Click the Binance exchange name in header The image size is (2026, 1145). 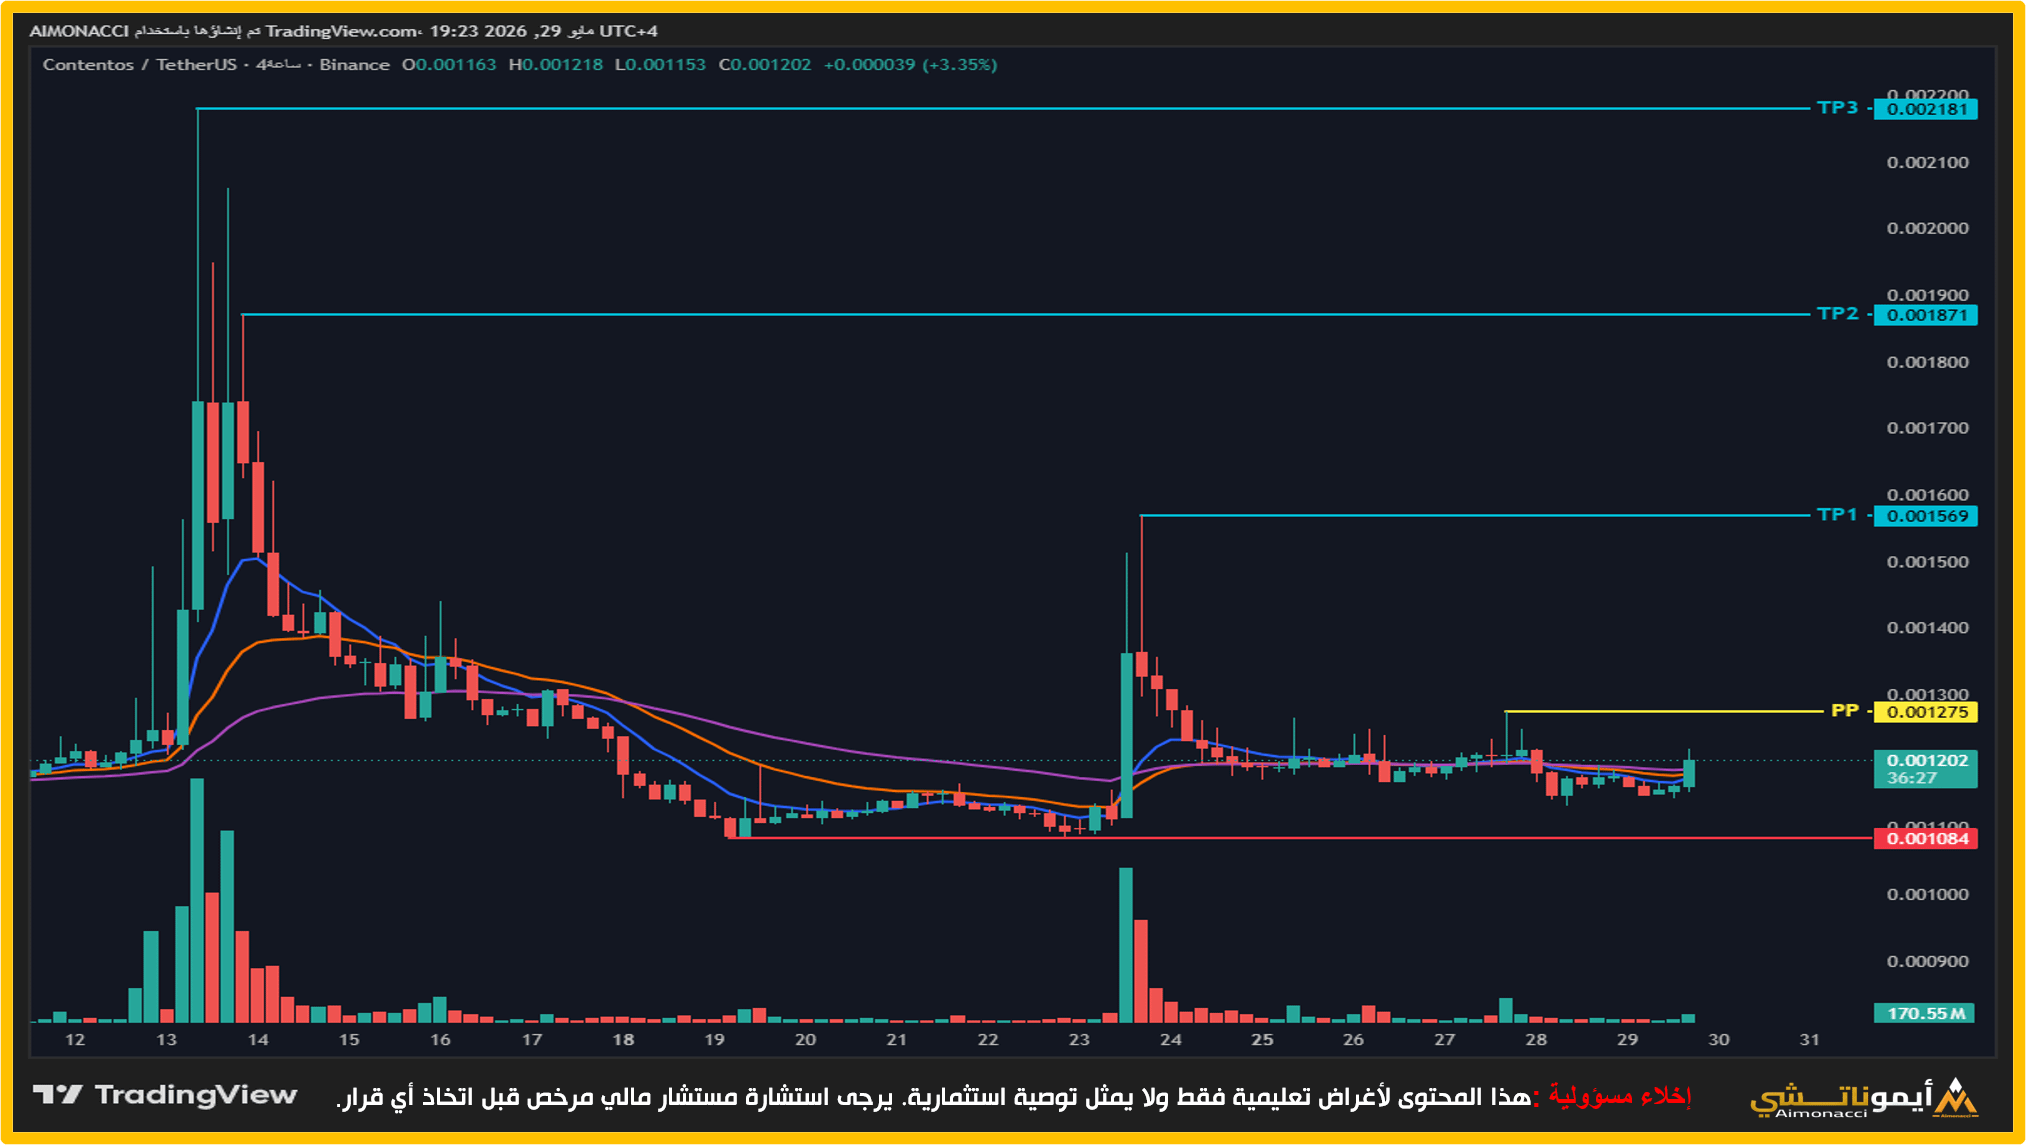(x=354, y=65)
